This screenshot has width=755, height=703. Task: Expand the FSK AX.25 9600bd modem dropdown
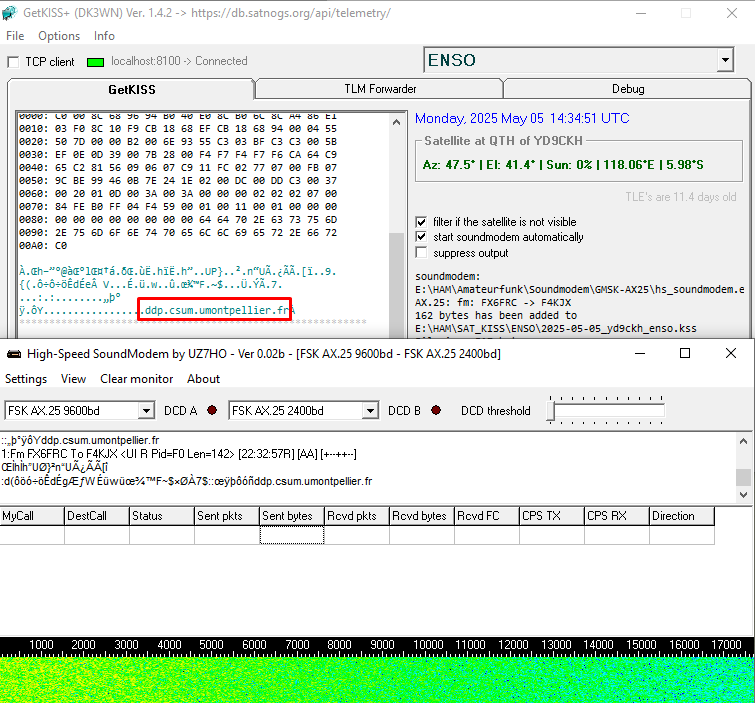pos(146,411)
